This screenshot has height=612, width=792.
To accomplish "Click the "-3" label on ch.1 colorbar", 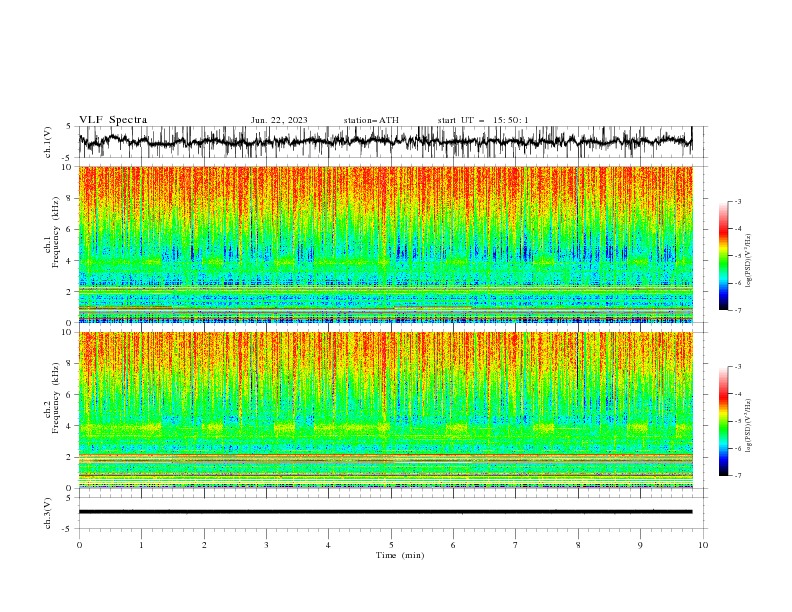I will click(737, 201).
